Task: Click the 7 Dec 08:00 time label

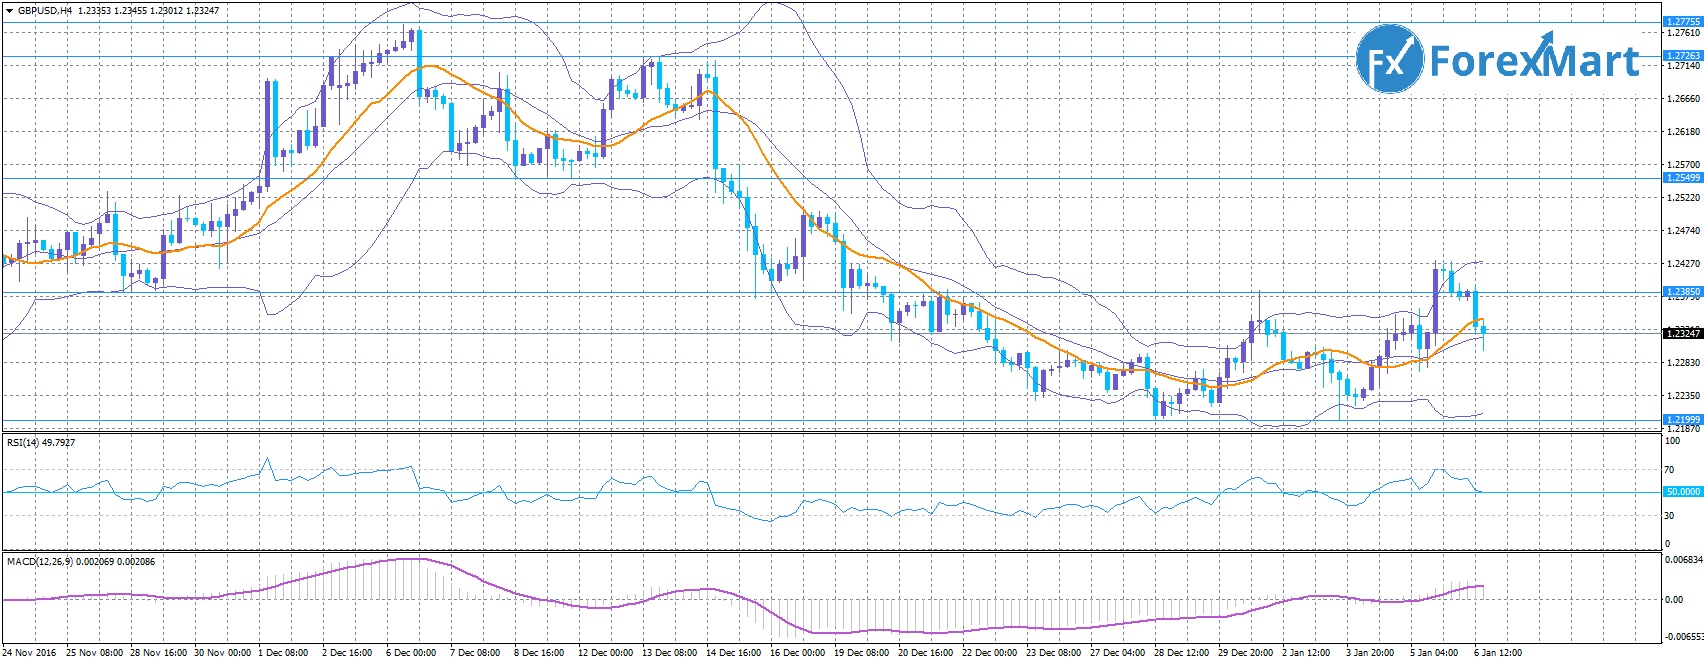Action: (476, 653)
